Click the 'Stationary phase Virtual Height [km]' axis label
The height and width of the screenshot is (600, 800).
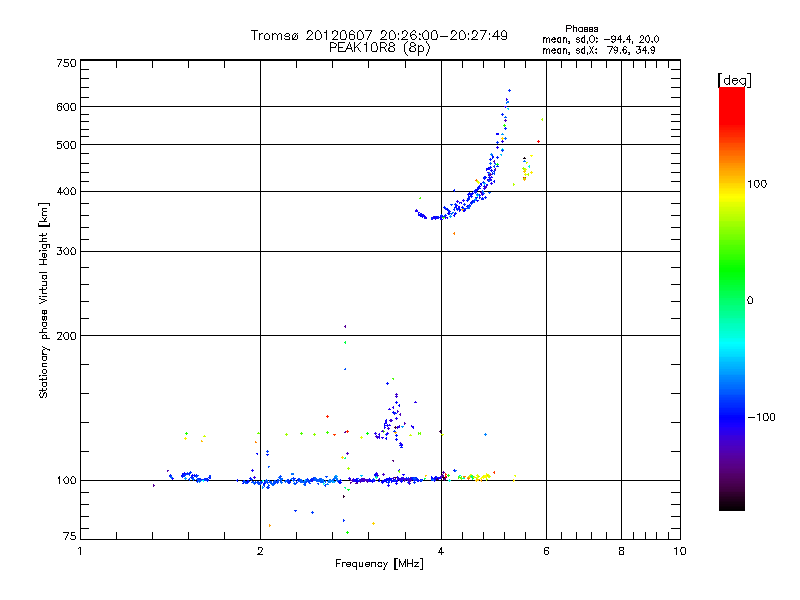point(44,301)
